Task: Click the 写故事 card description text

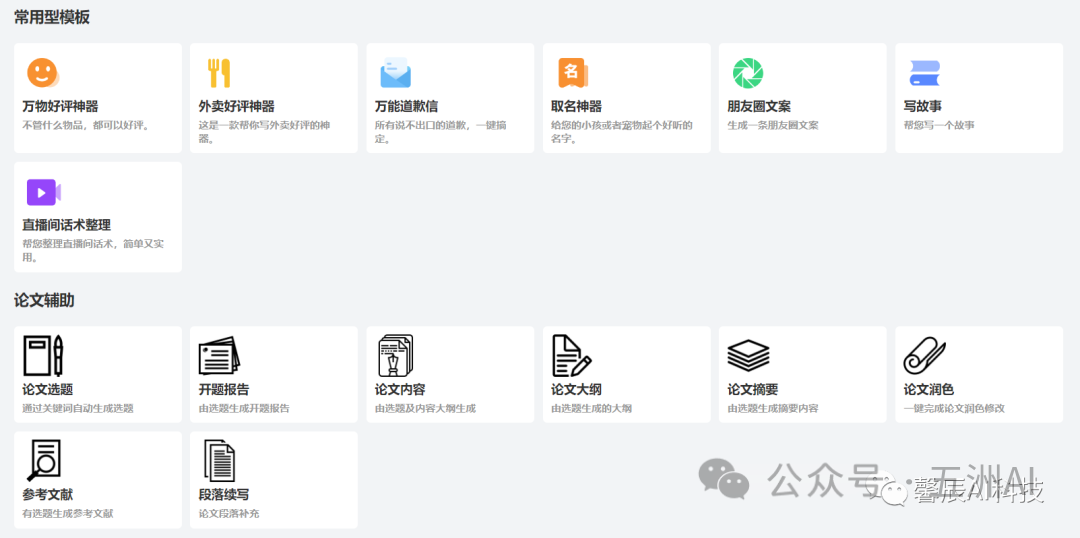Action: [939, 125]
